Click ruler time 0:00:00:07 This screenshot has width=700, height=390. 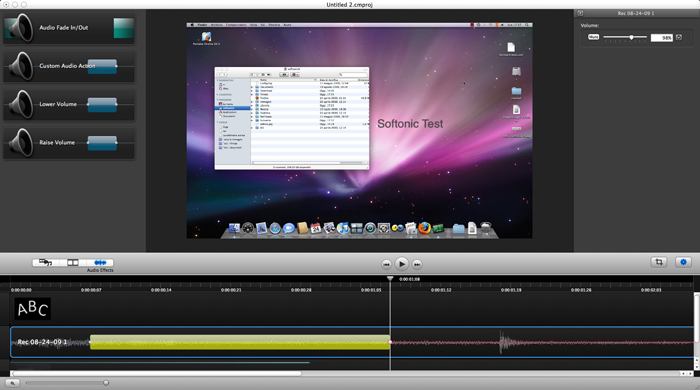91,290
